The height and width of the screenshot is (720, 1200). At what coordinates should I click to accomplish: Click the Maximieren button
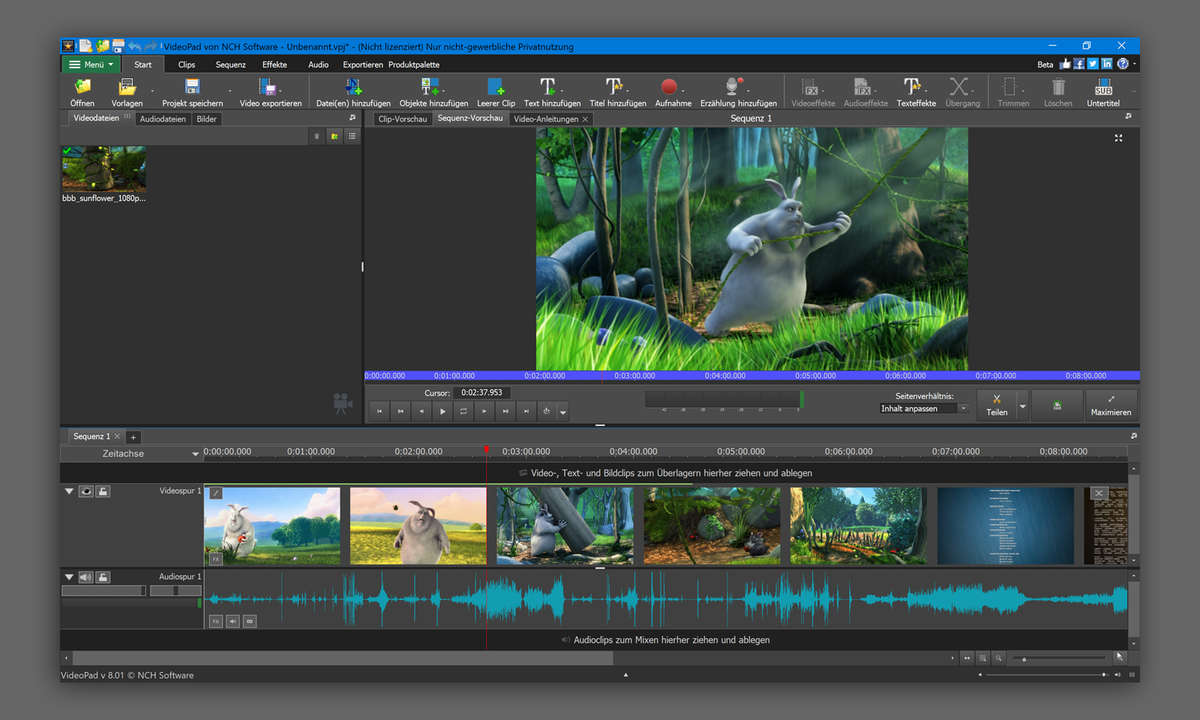click(1111, 405)
